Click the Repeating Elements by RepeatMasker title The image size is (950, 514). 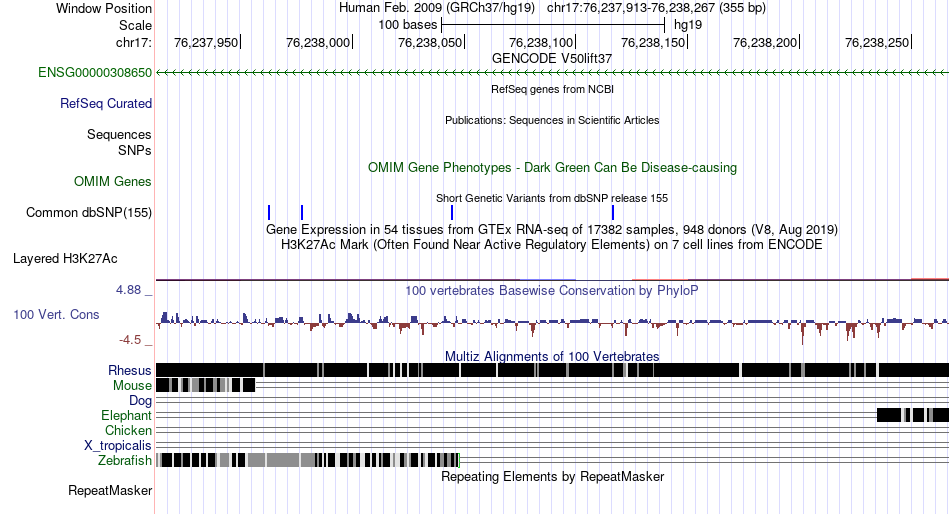[552, 476]
